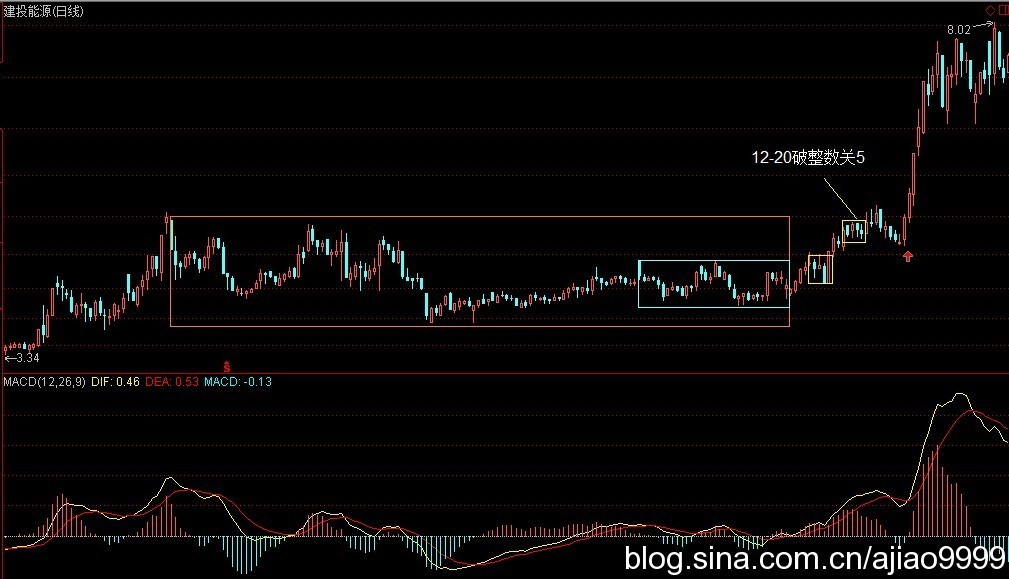
Task: Select the small yellow box under annotation line
Action: point(854,231)
